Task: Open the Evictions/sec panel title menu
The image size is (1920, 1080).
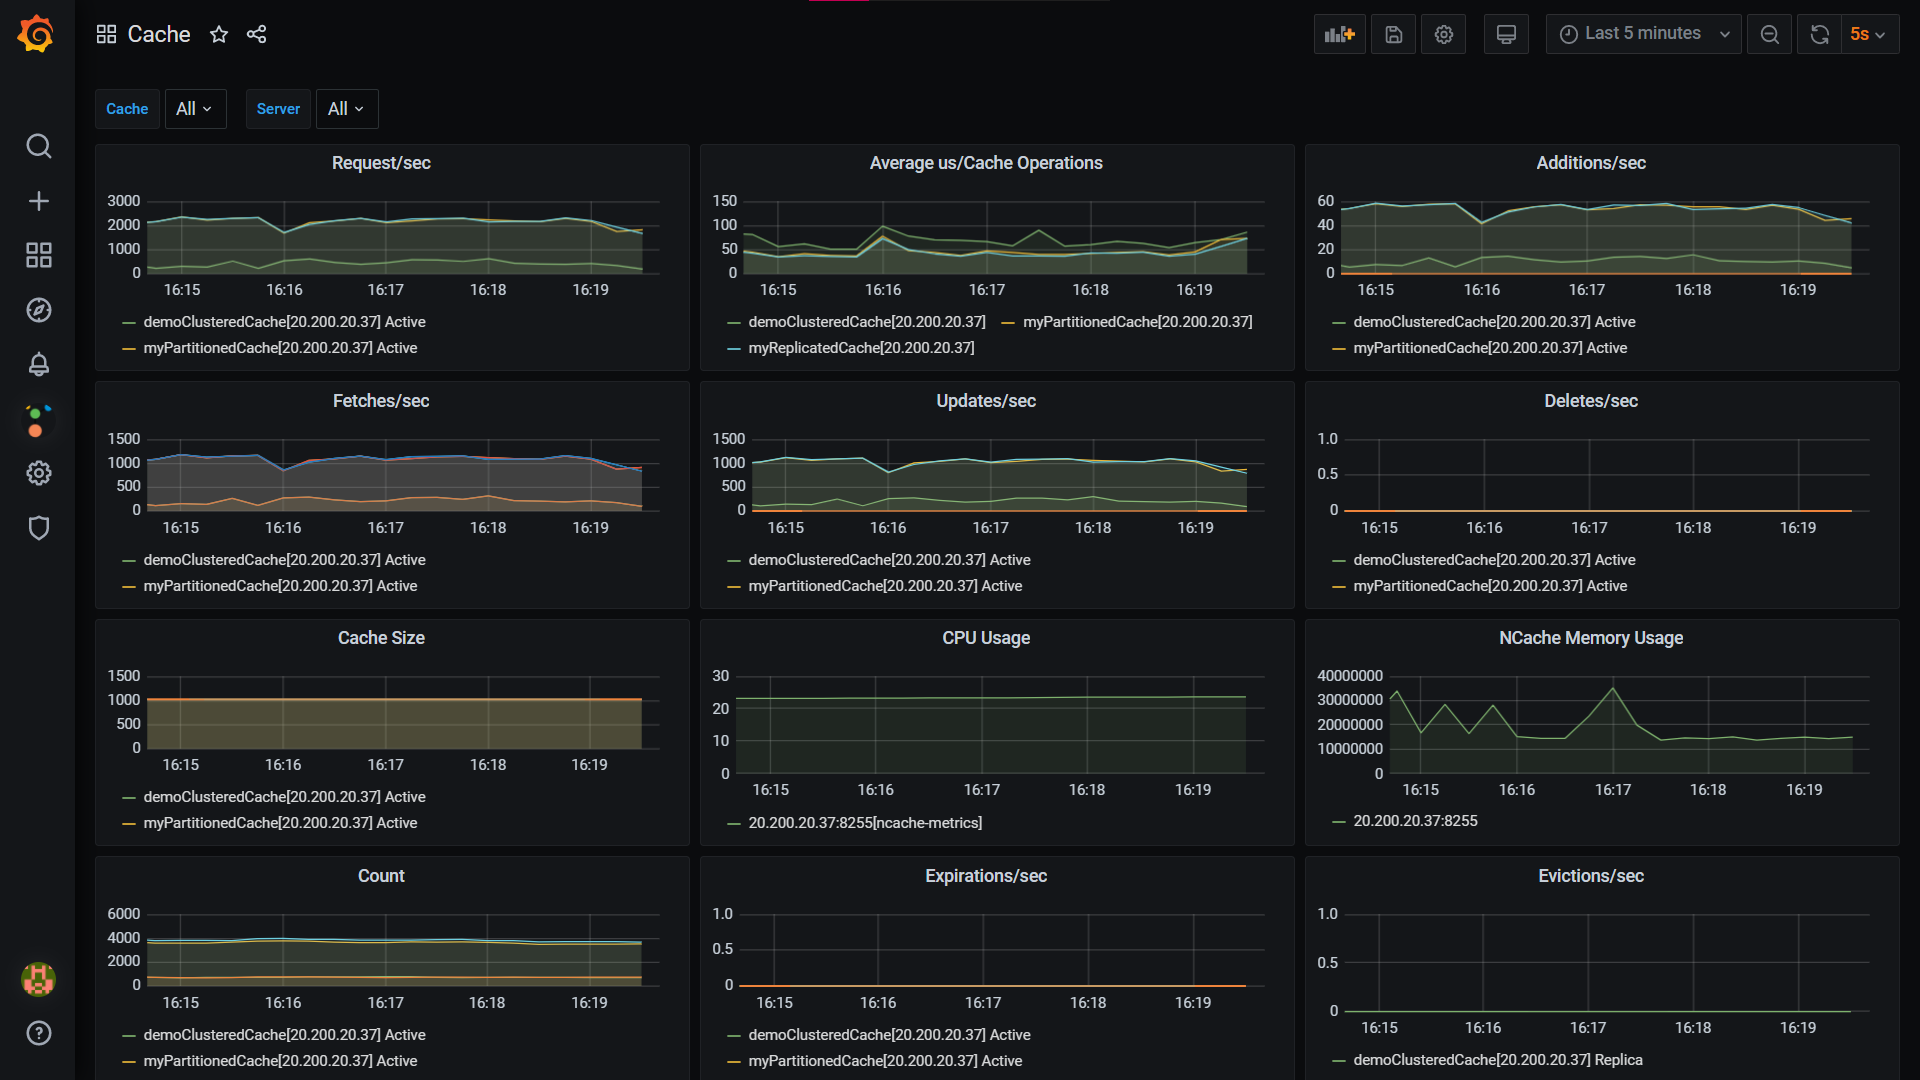Action: point(1591,876)
